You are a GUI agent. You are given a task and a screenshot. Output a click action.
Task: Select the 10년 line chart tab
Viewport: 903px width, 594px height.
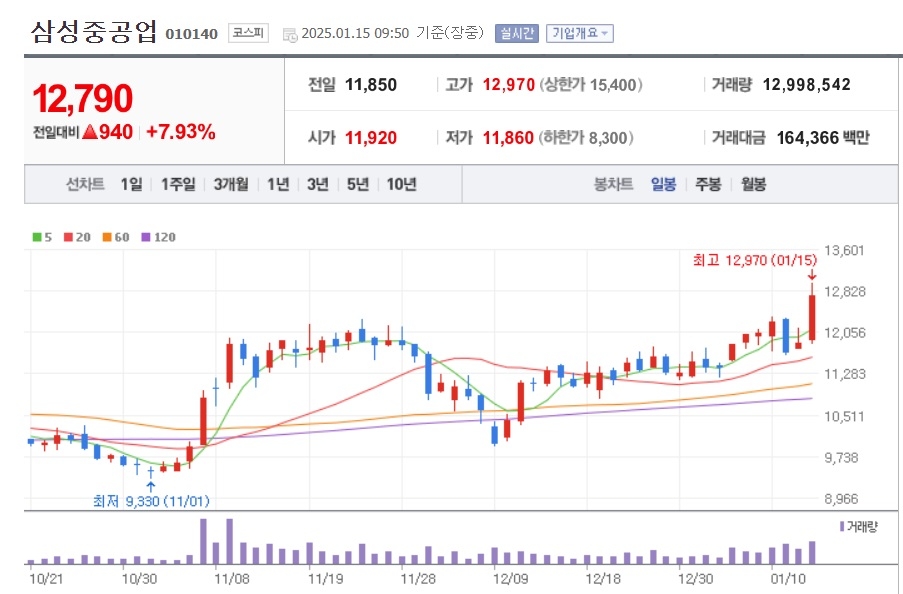[x=401, y=184]
